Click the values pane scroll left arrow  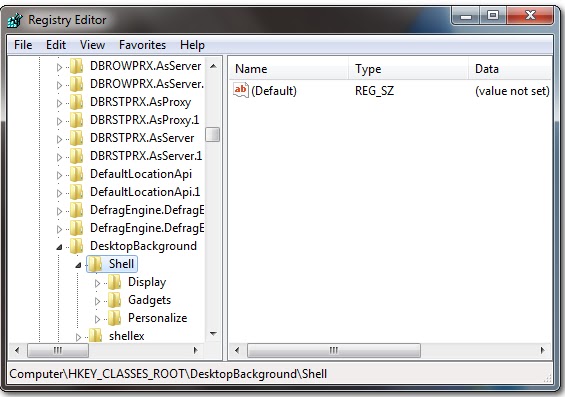[x=237, y=350]
